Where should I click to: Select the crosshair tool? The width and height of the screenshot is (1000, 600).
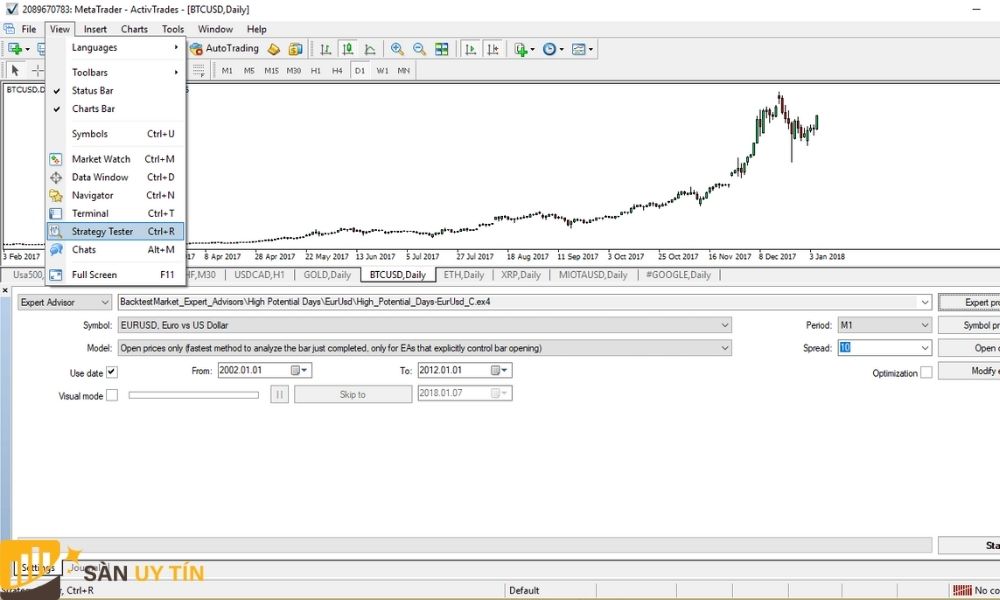(38, 70)
